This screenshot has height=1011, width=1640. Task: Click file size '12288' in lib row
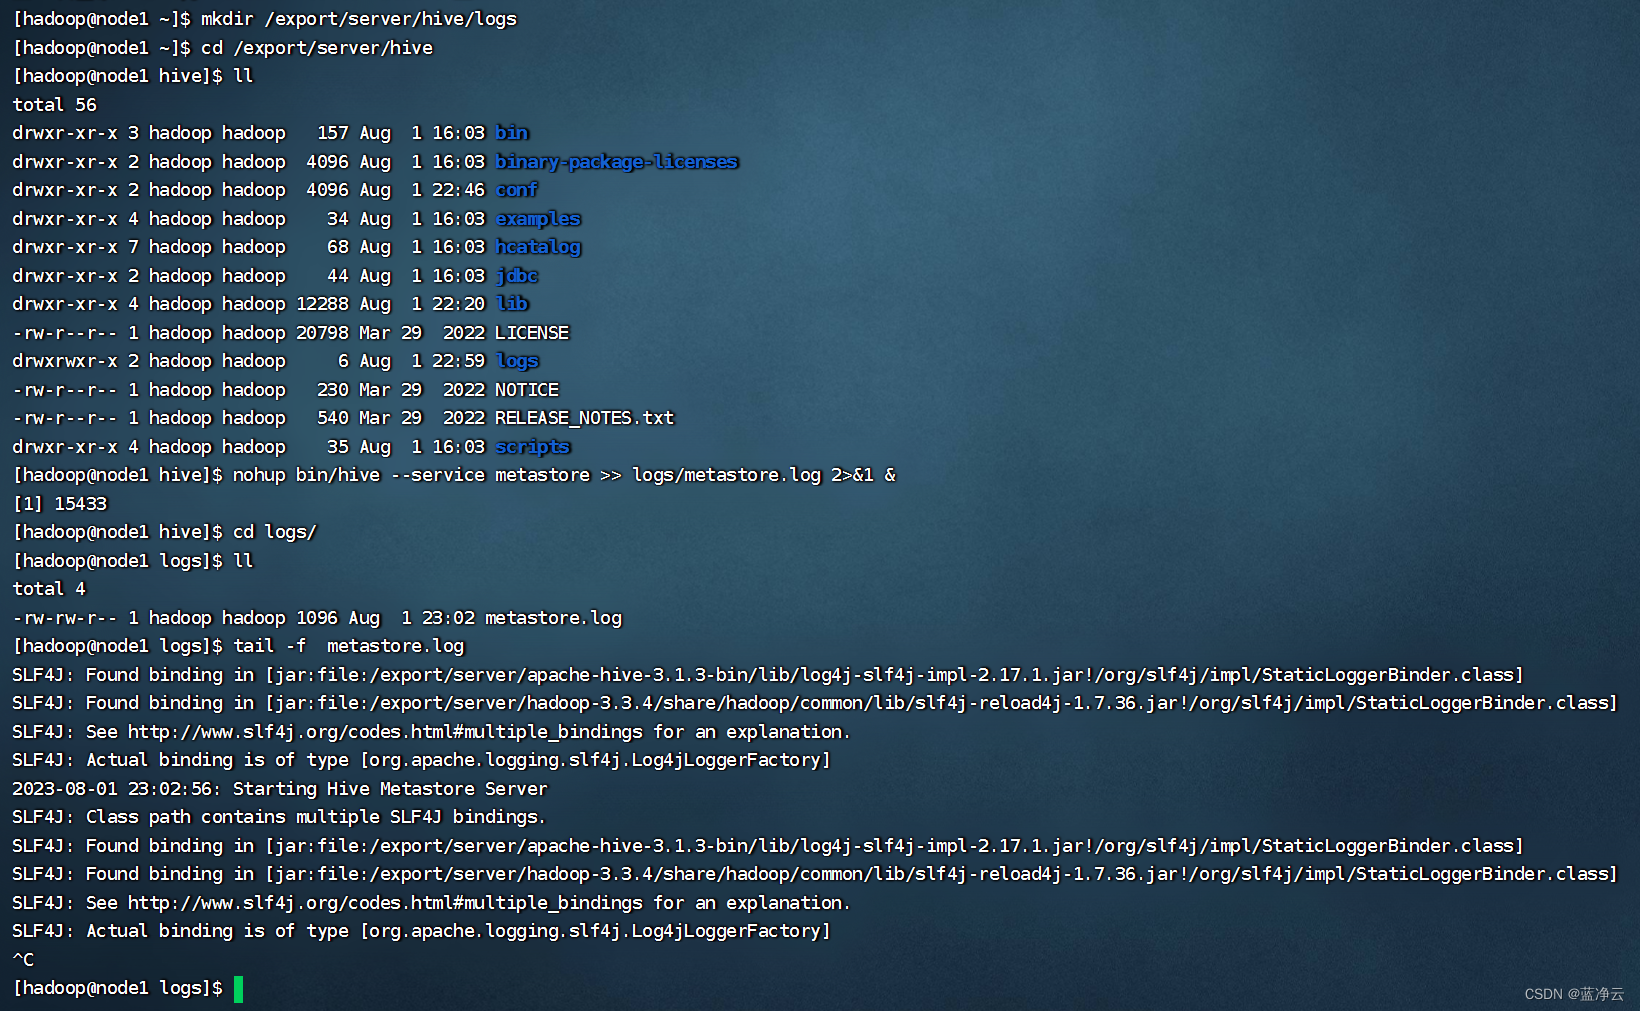click(322, 304)
